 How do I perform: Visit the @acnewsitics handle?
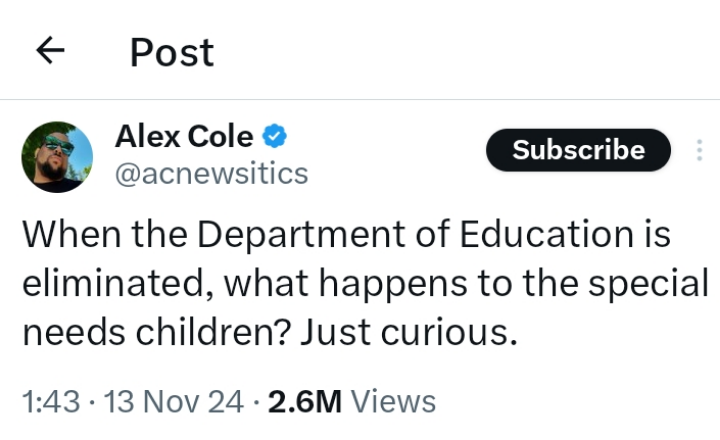(211, 174)
